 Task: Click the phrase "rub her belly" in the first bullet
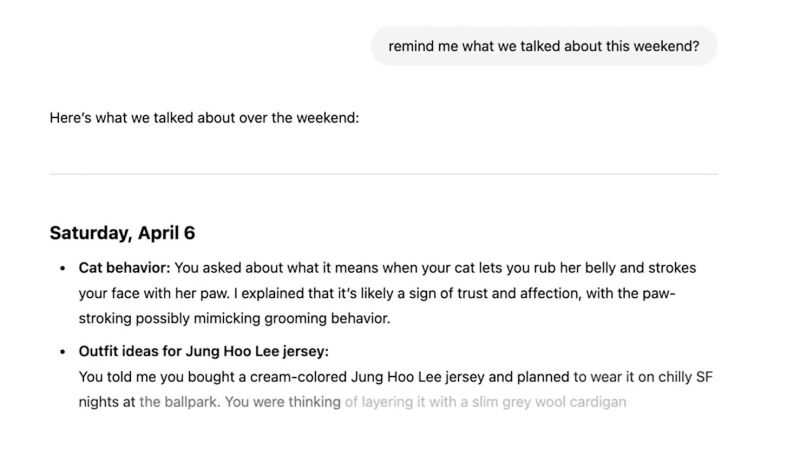click(557, 268)
